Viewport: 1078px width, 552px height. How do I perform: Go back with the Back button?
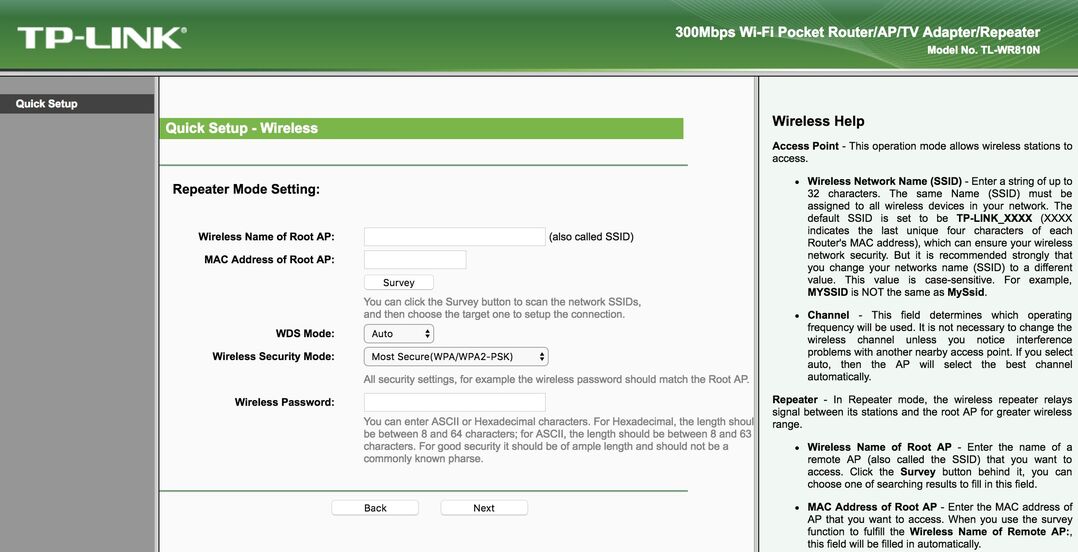coord(375,508)
